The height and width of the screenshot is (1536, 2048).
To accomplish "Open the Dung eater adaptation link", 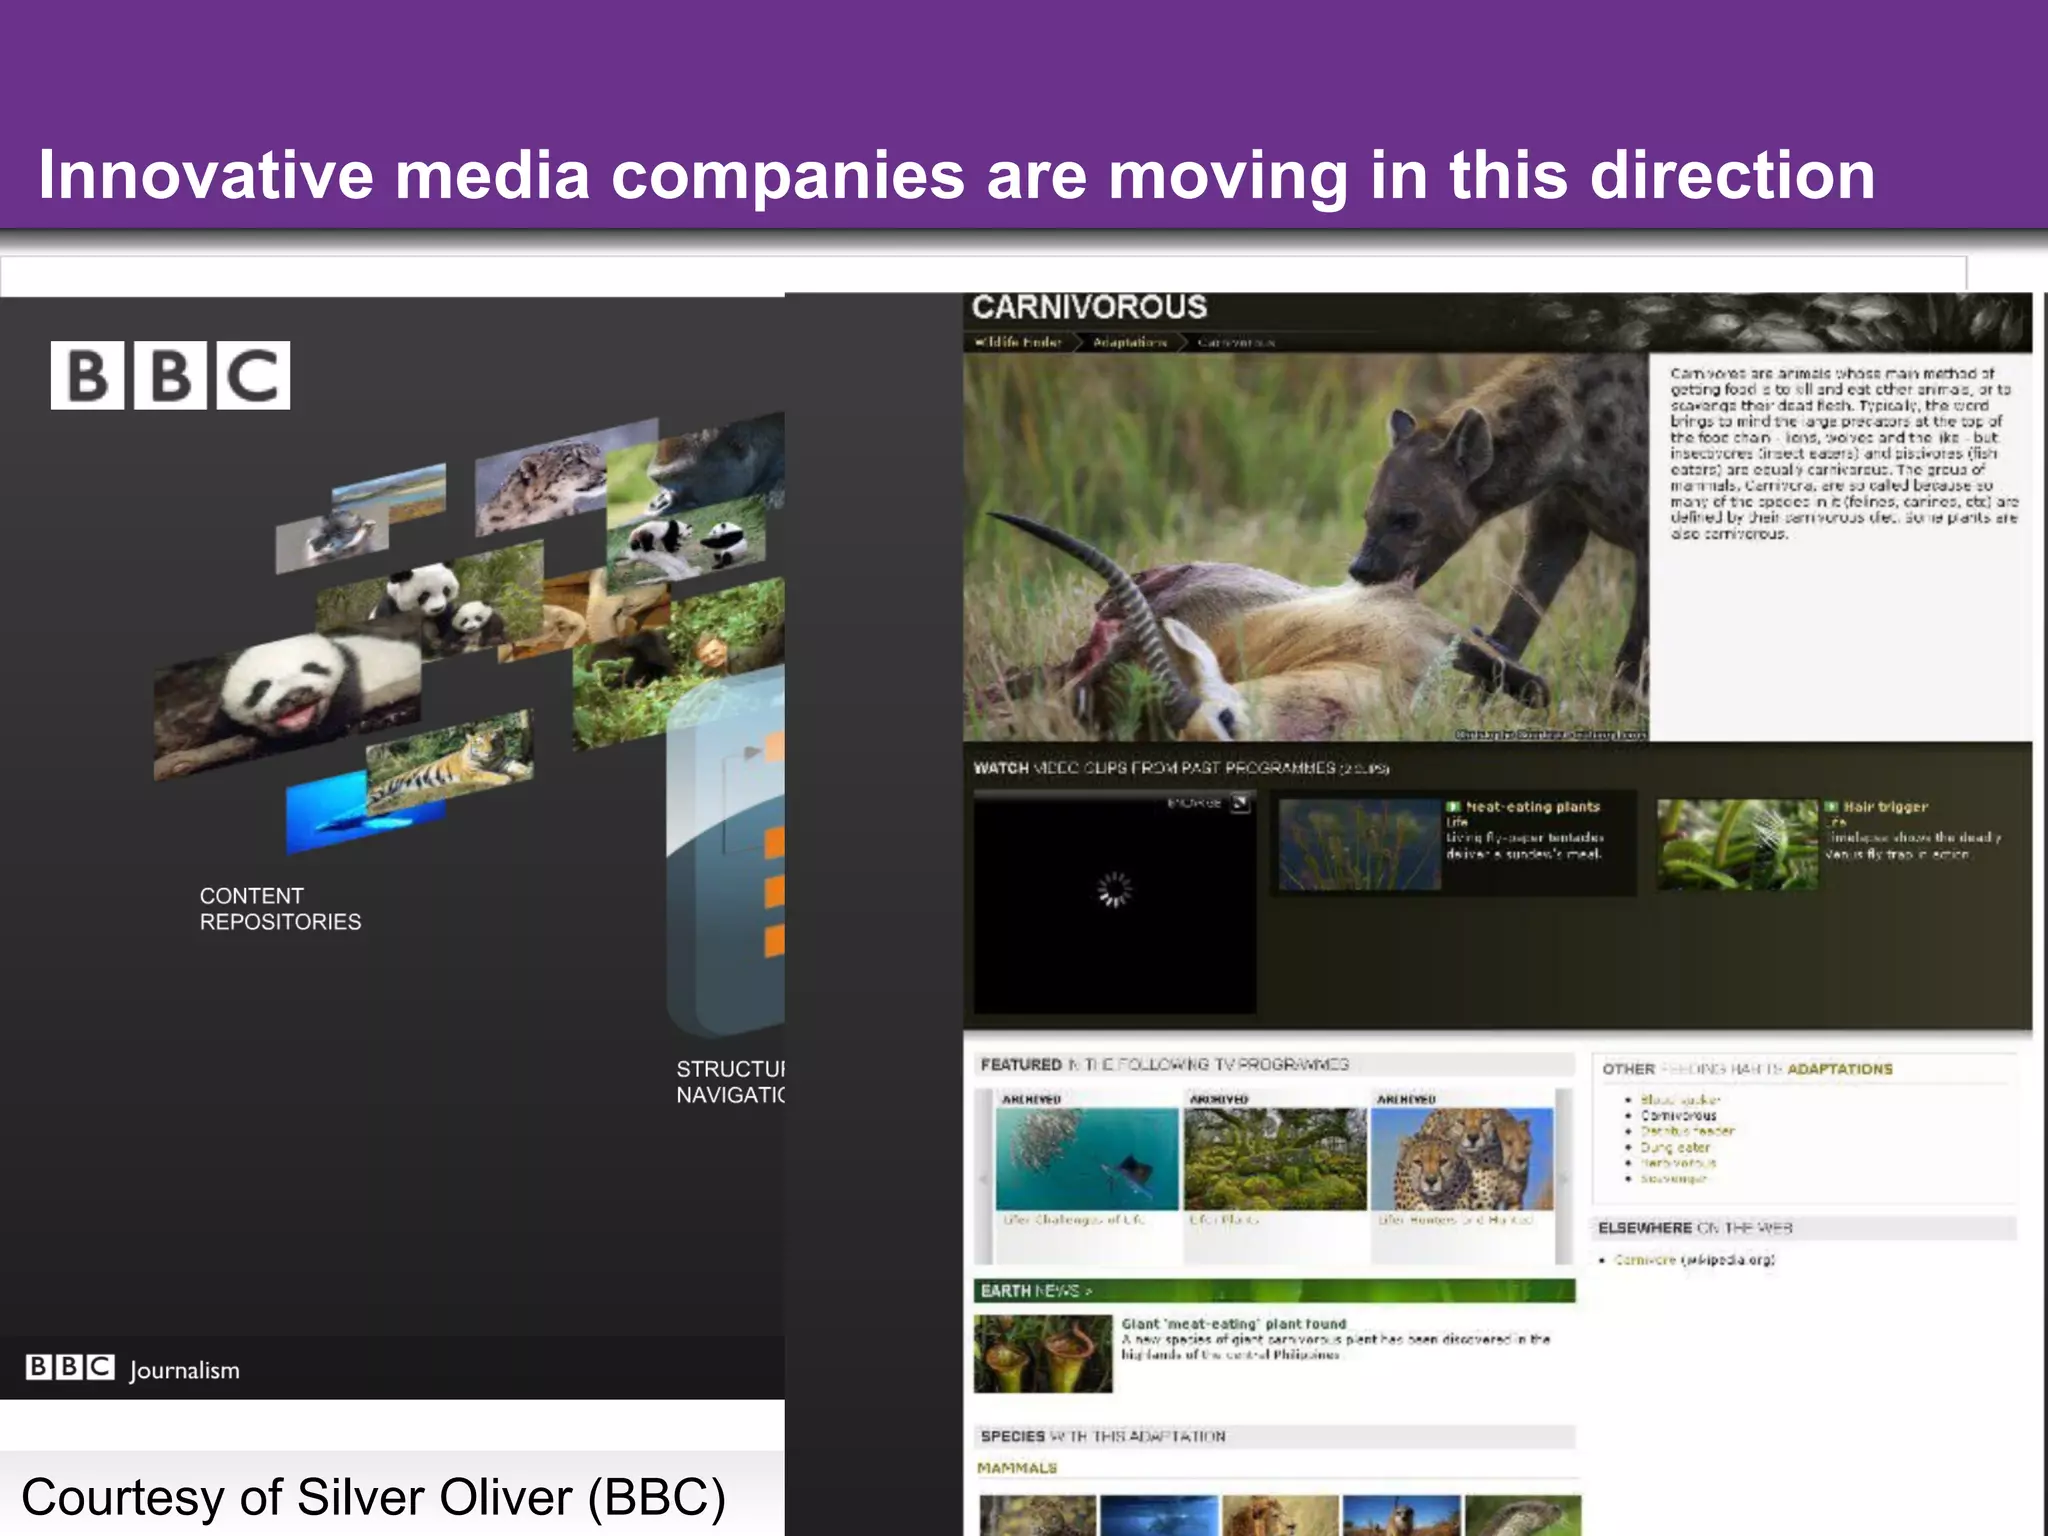I will click(x=1675, y=1147).
